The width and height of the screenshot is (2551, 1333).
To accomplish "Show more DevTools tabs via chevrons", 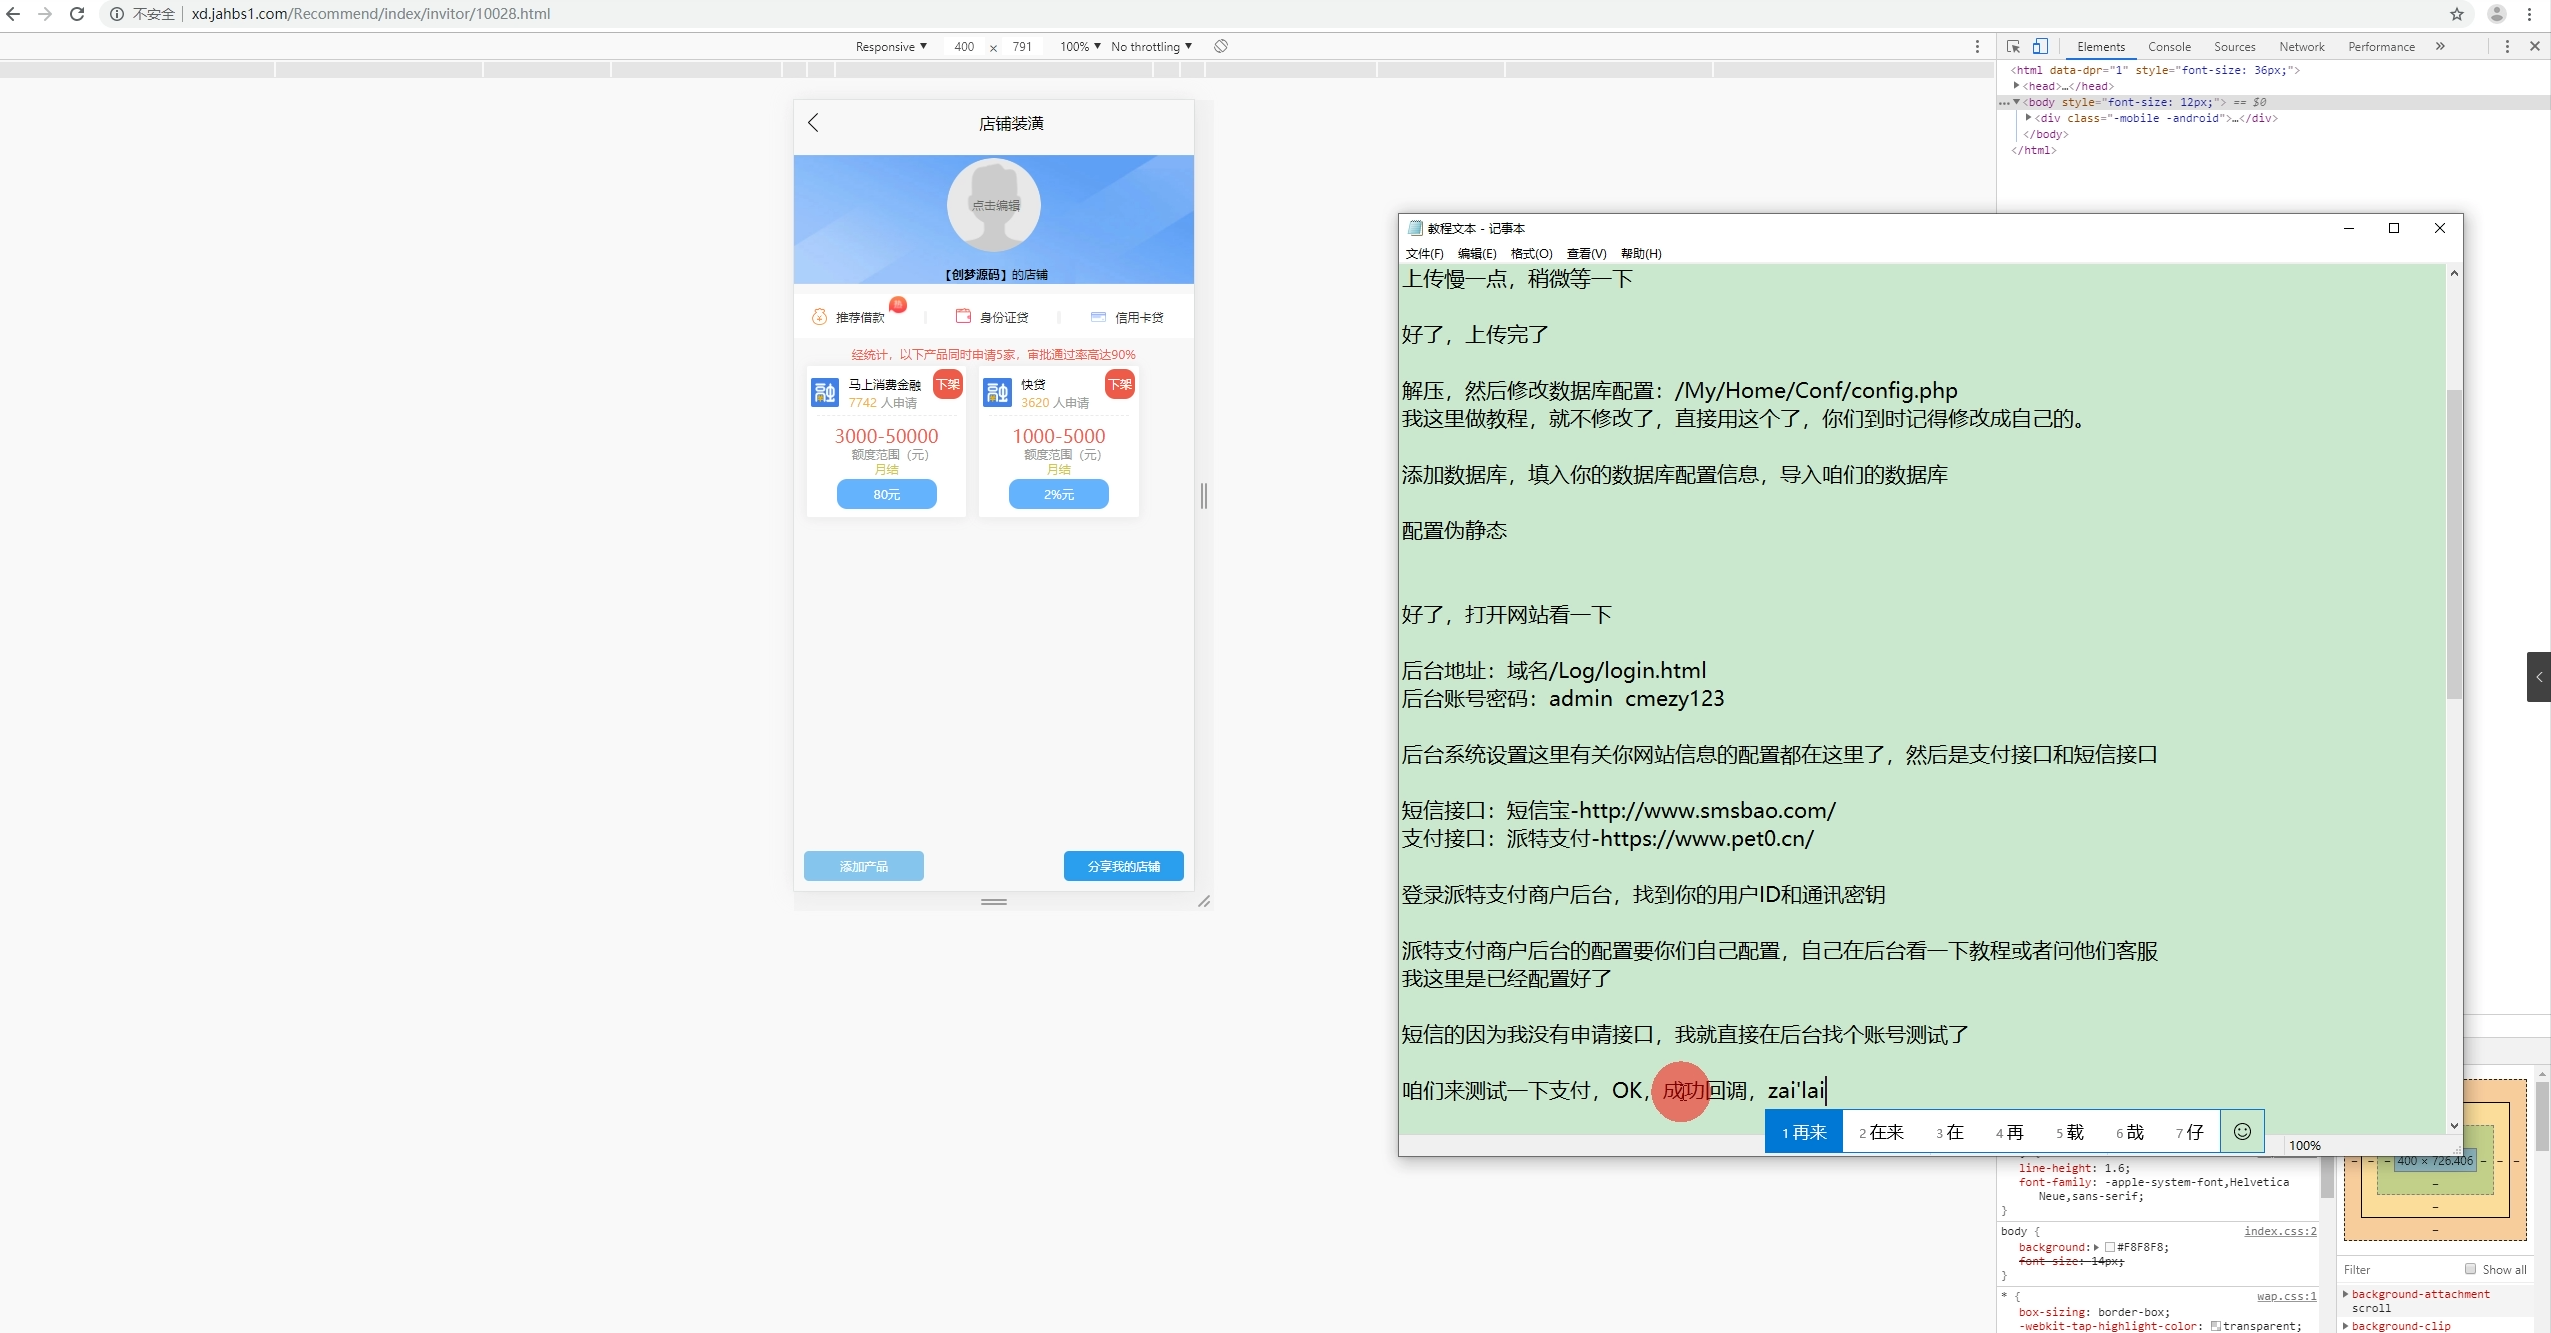I will (2440, 46).
